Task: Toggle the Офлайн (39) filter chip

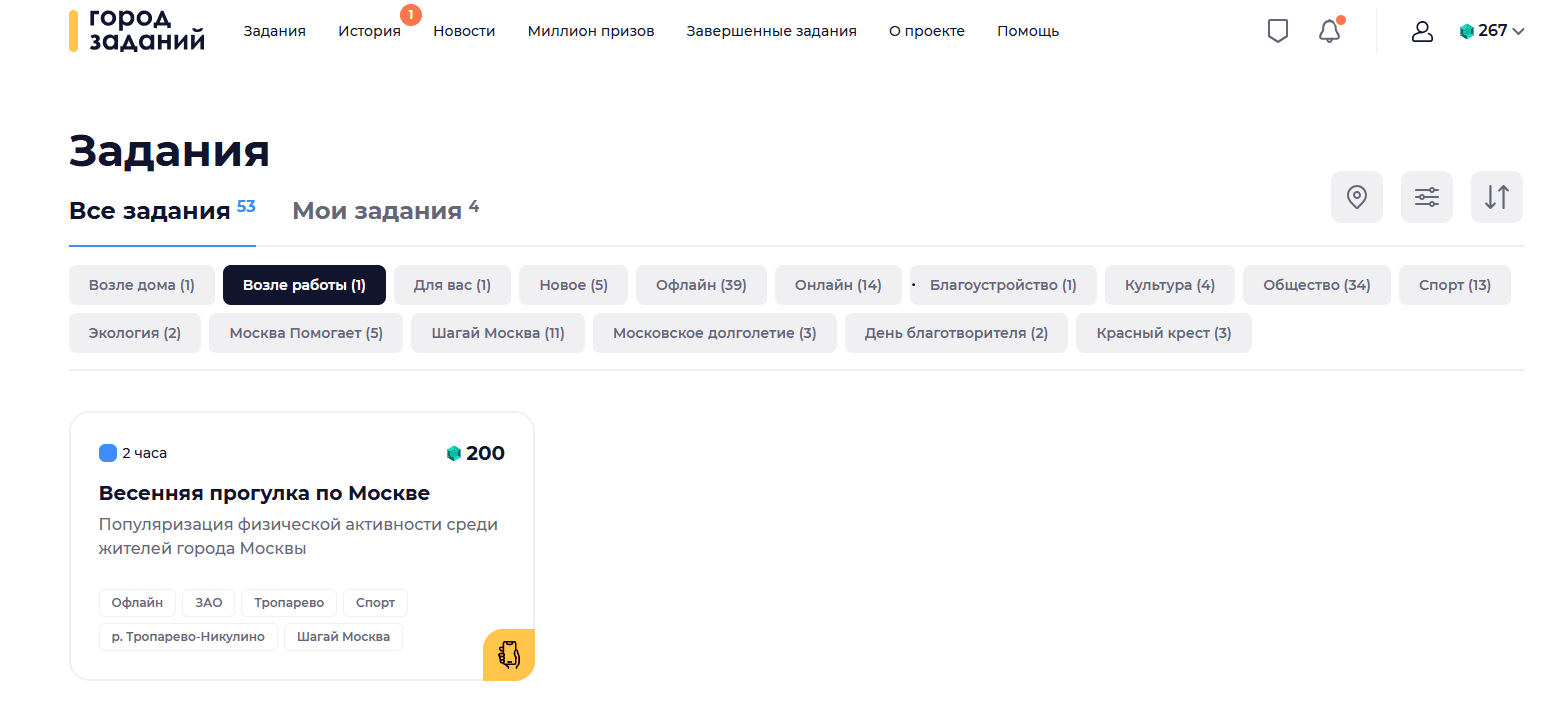Action: pyautogui.click(x=701, y=285)
